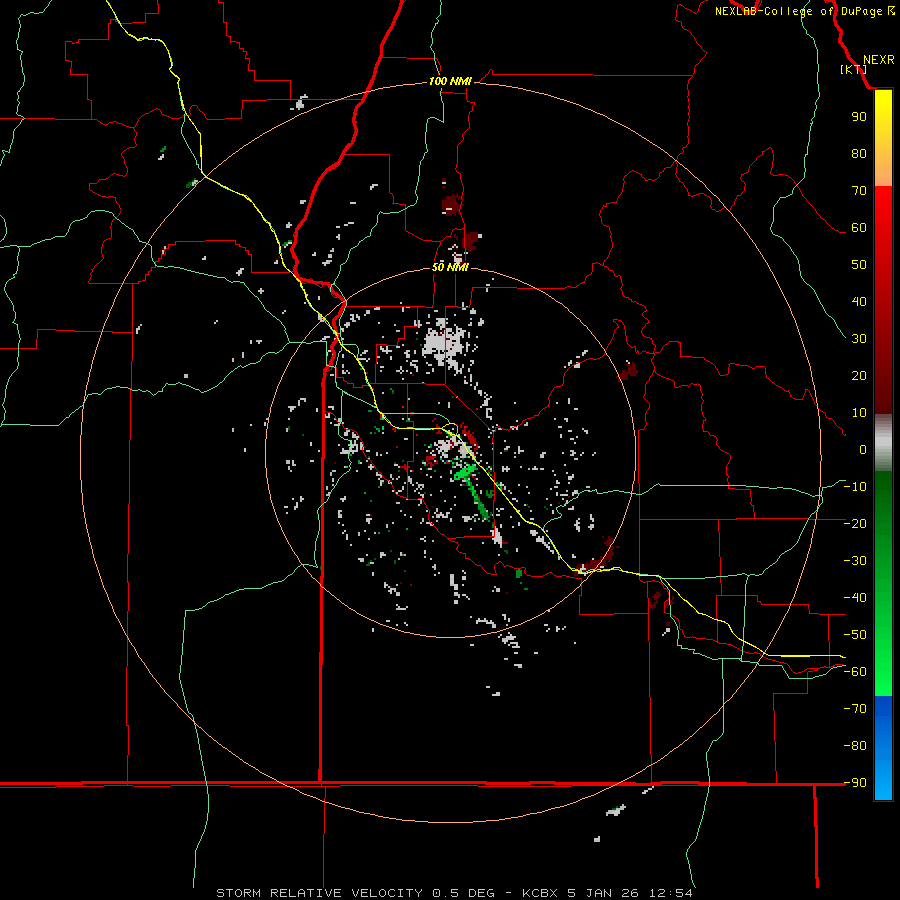Click the 50 value on velocity scale
Image resolution: width=900 pixels, height=900 pixels.
pyautogui.click(x=859, y=265)
